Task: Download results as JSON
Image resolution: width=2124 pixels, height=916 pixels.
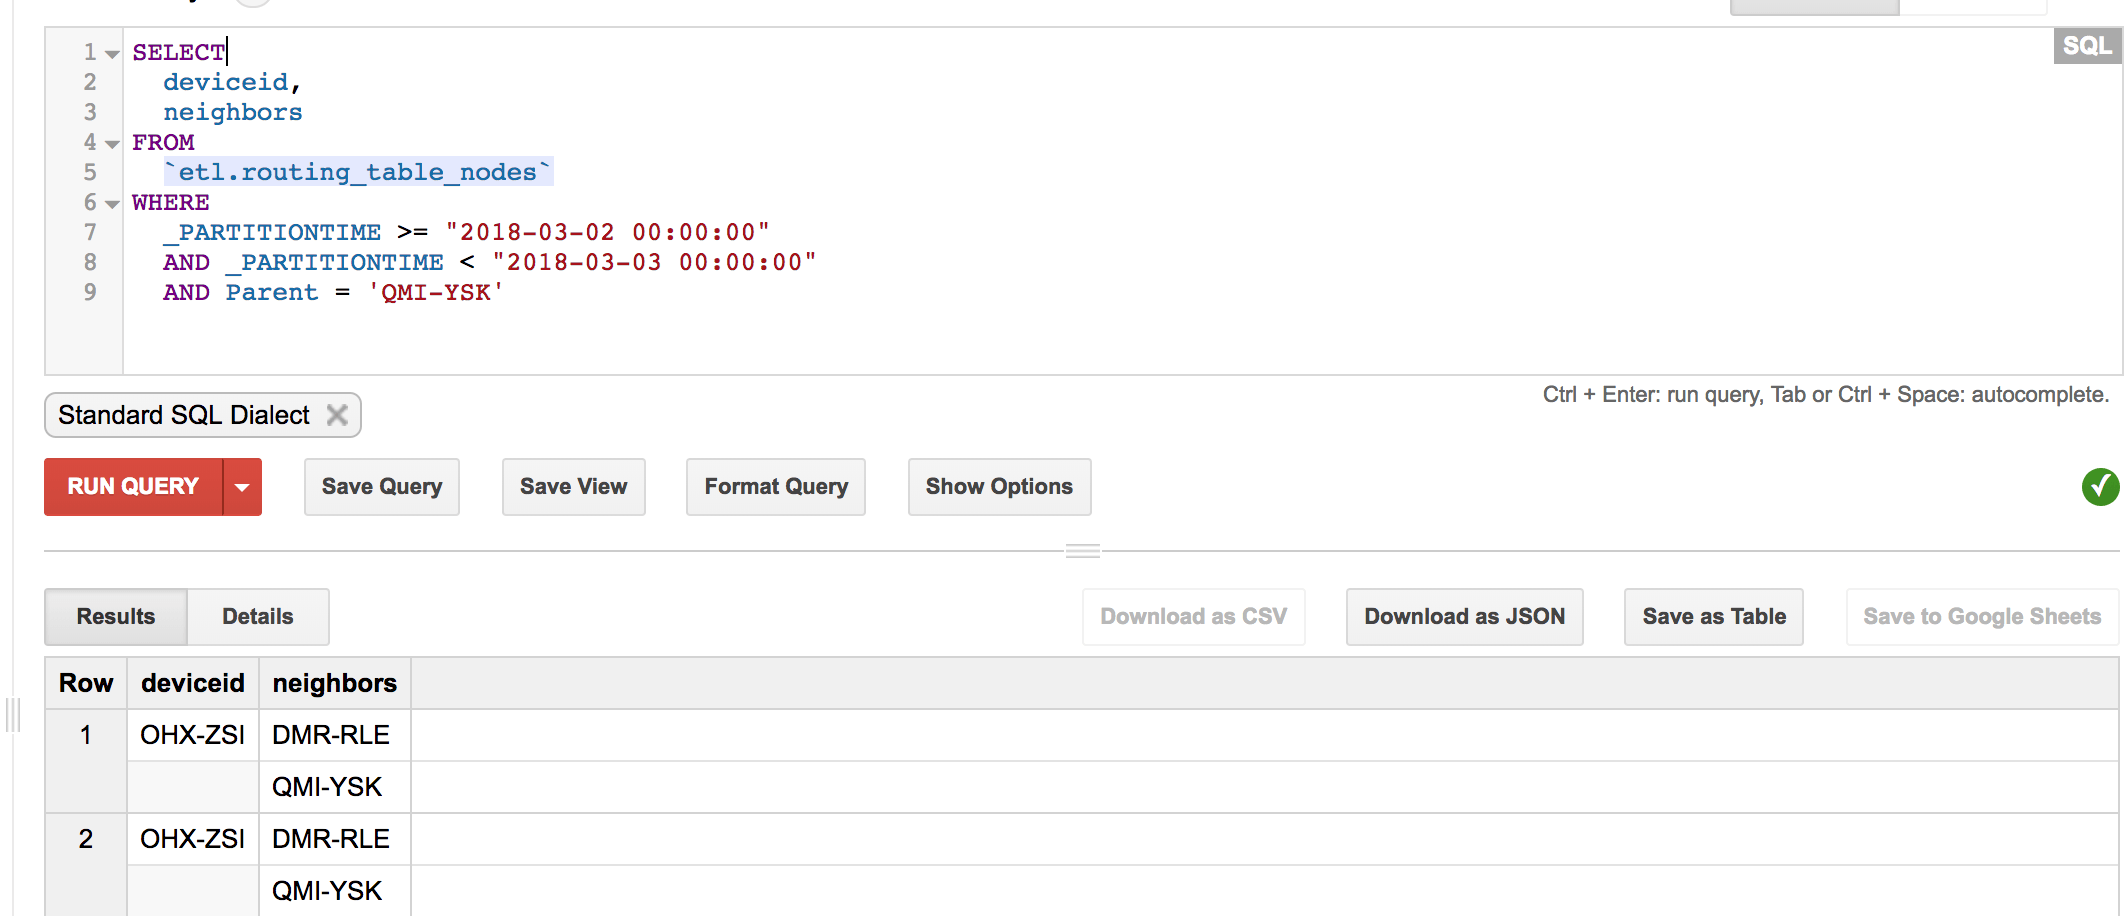Action: point(1463,617)
